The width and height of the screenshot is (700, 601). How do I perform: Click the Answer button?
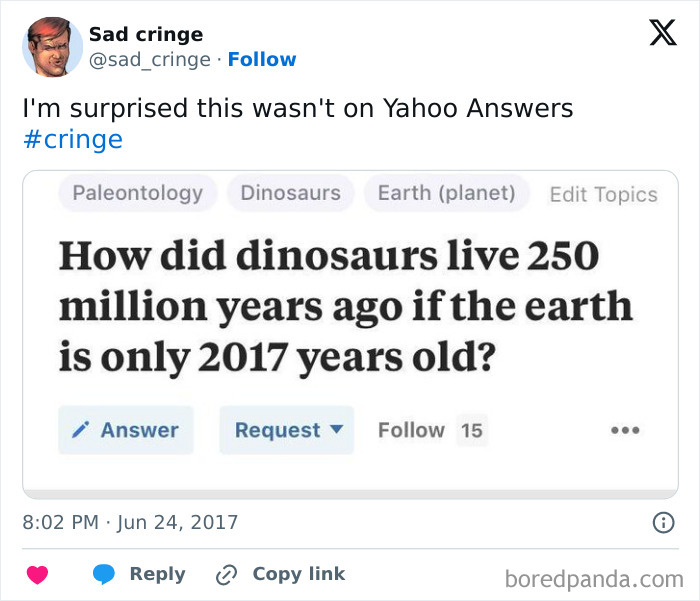pyautogui.click(x=126, y=430)
